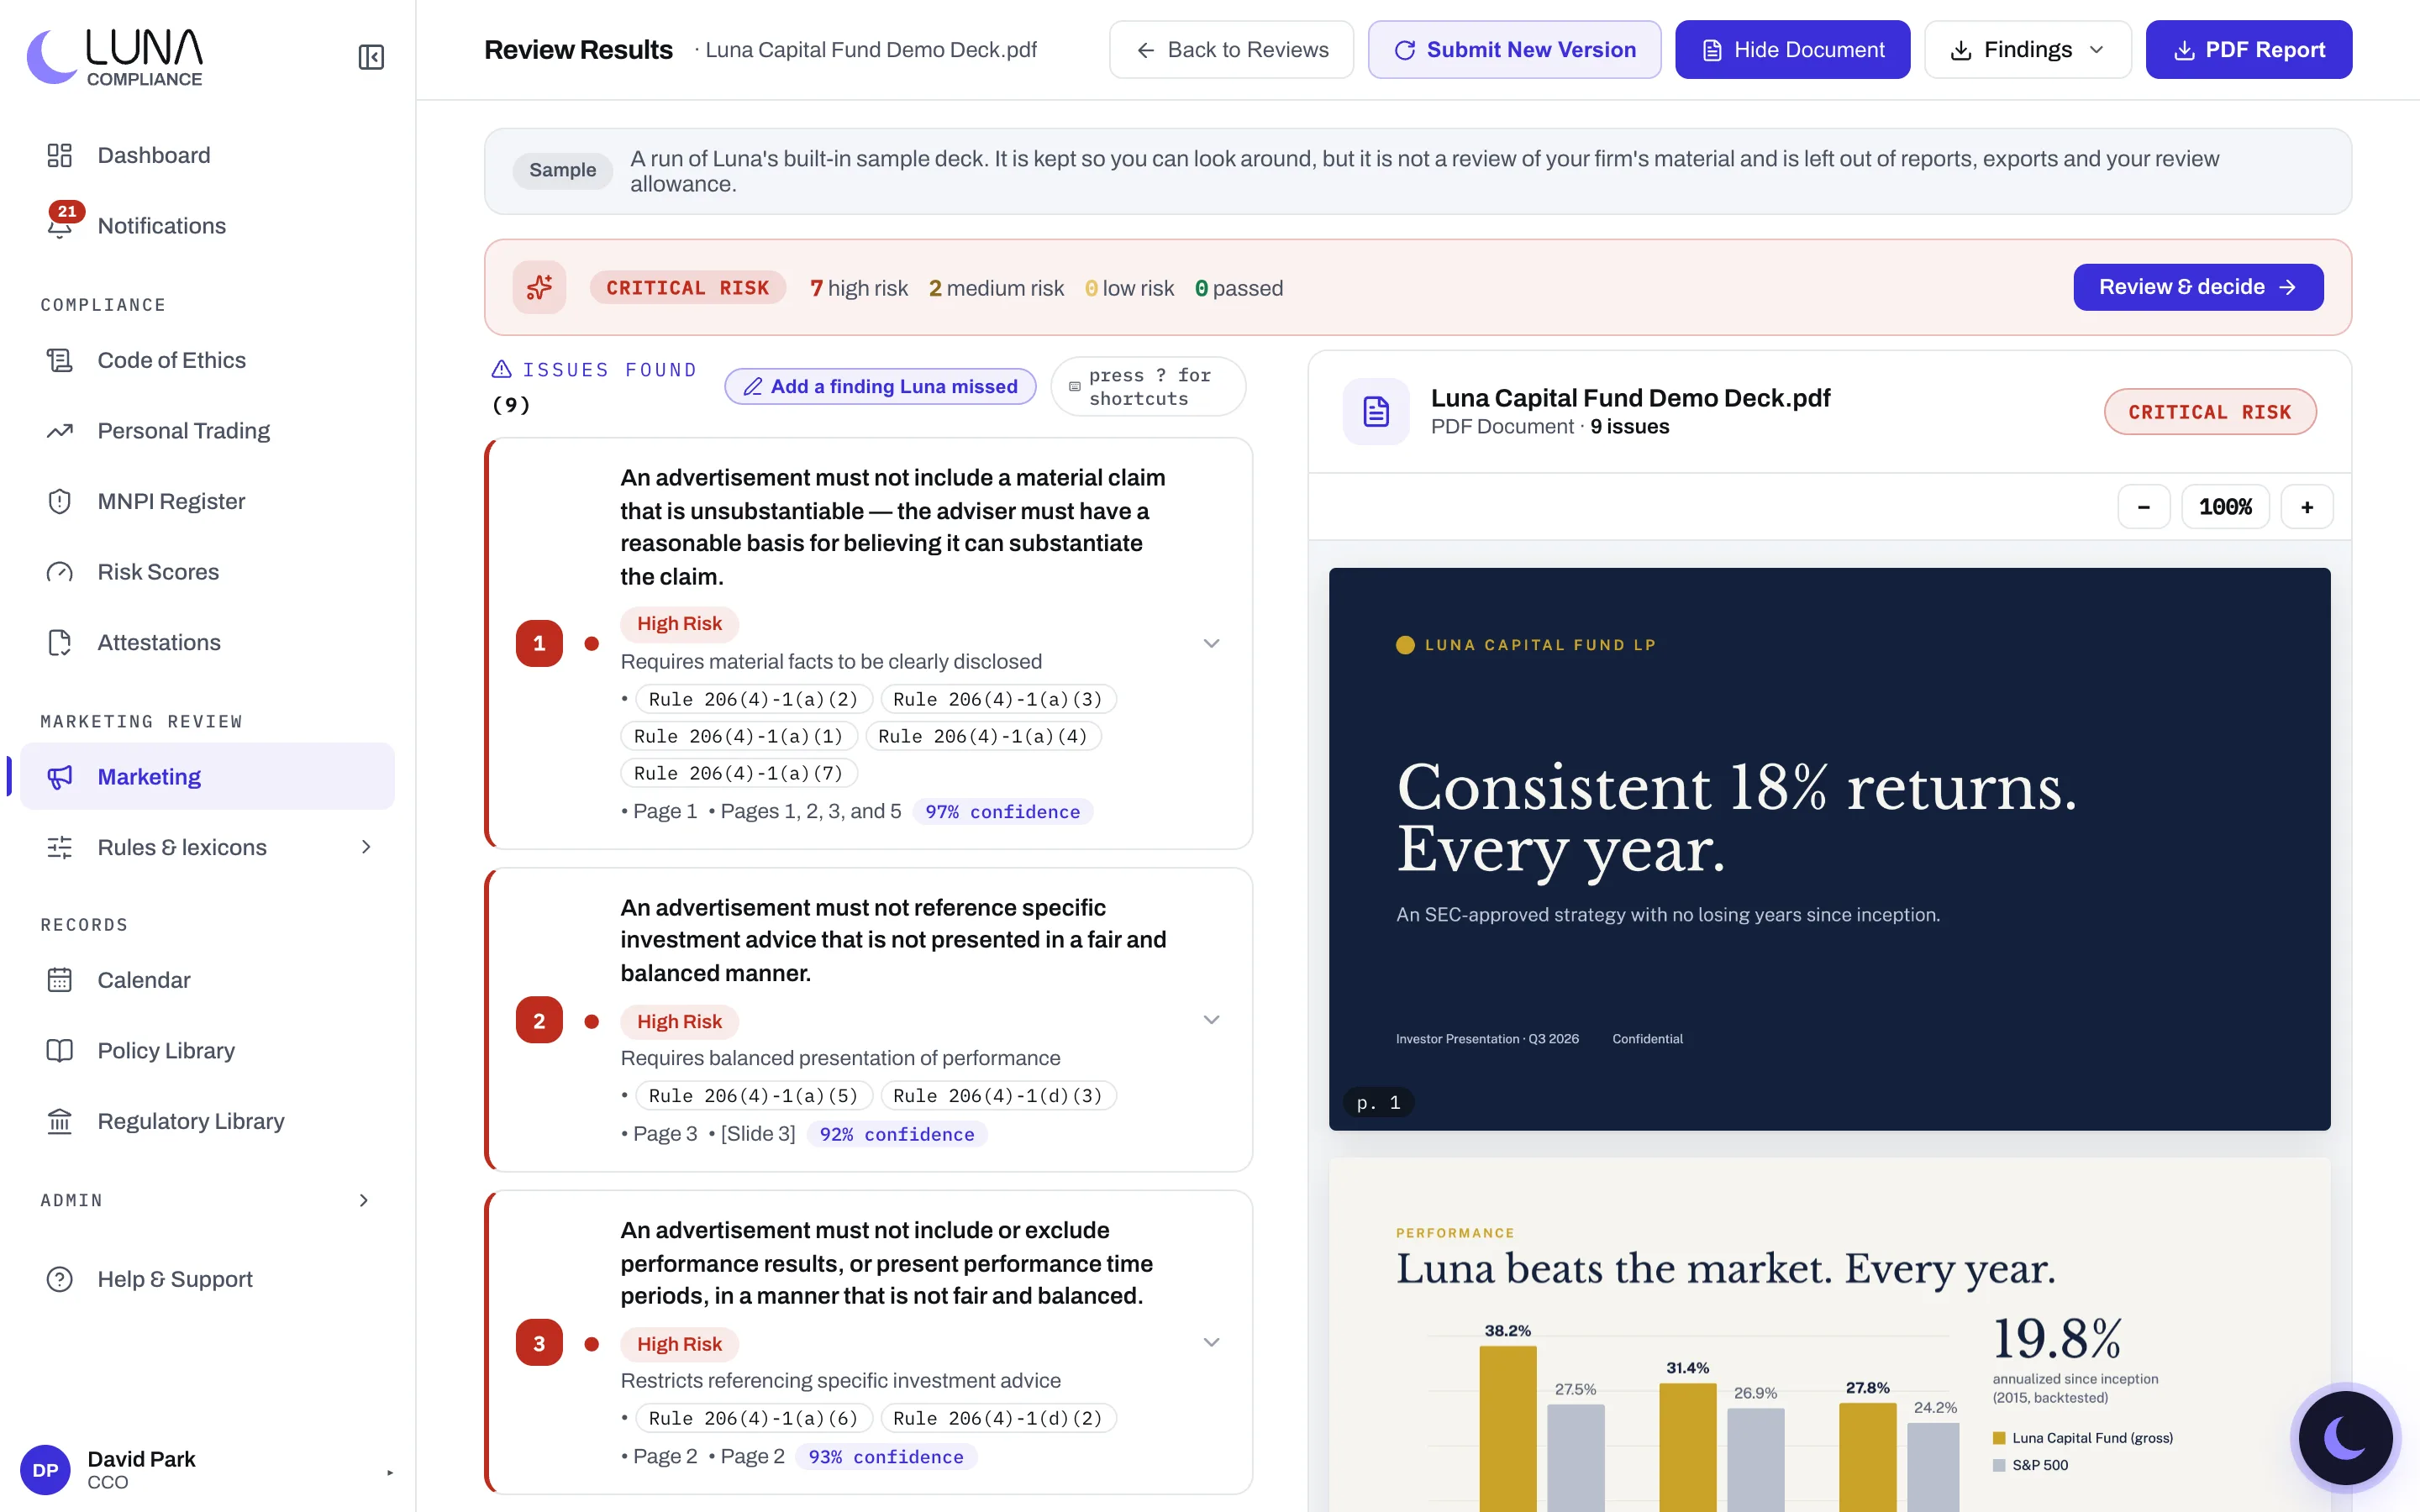Image resolution: width=2420 pixels, height=1512 pixels.
Task: Collapse the sidebar panel icon
Action: click(371, 57)
